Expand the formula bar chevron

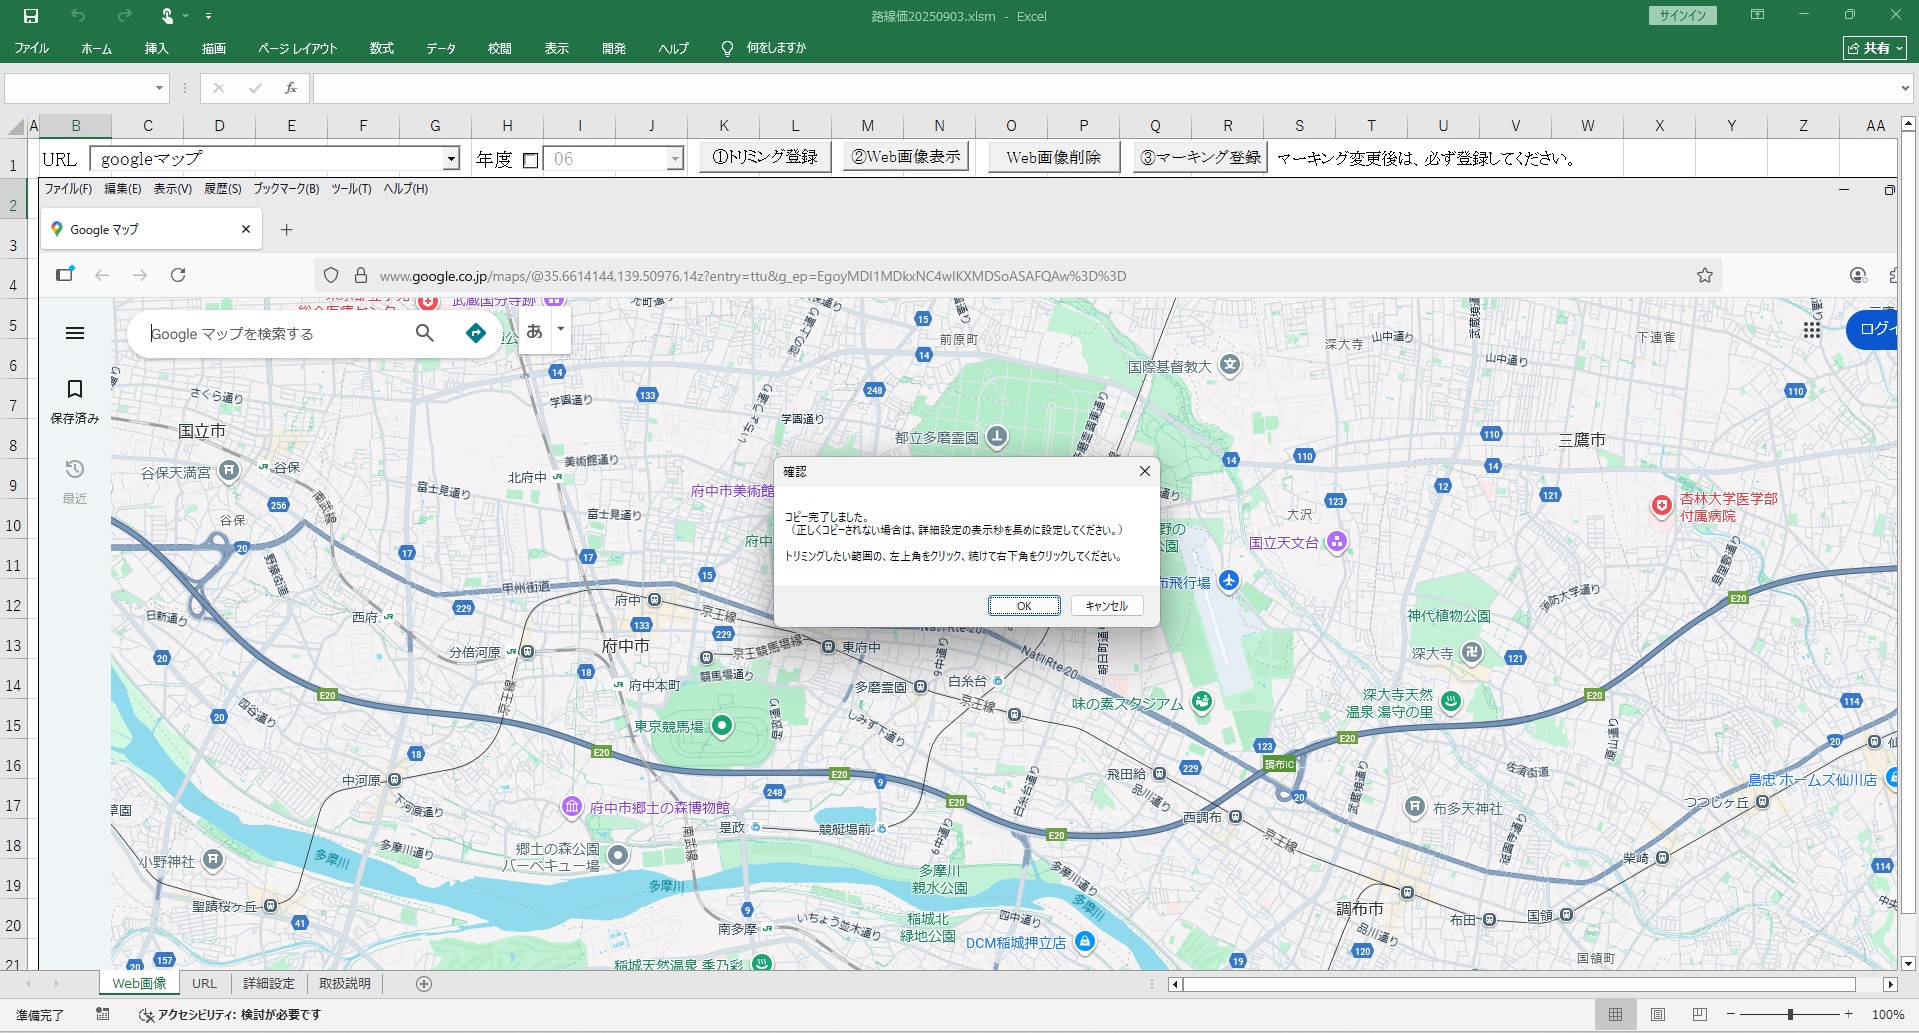tap(1904, 88)
